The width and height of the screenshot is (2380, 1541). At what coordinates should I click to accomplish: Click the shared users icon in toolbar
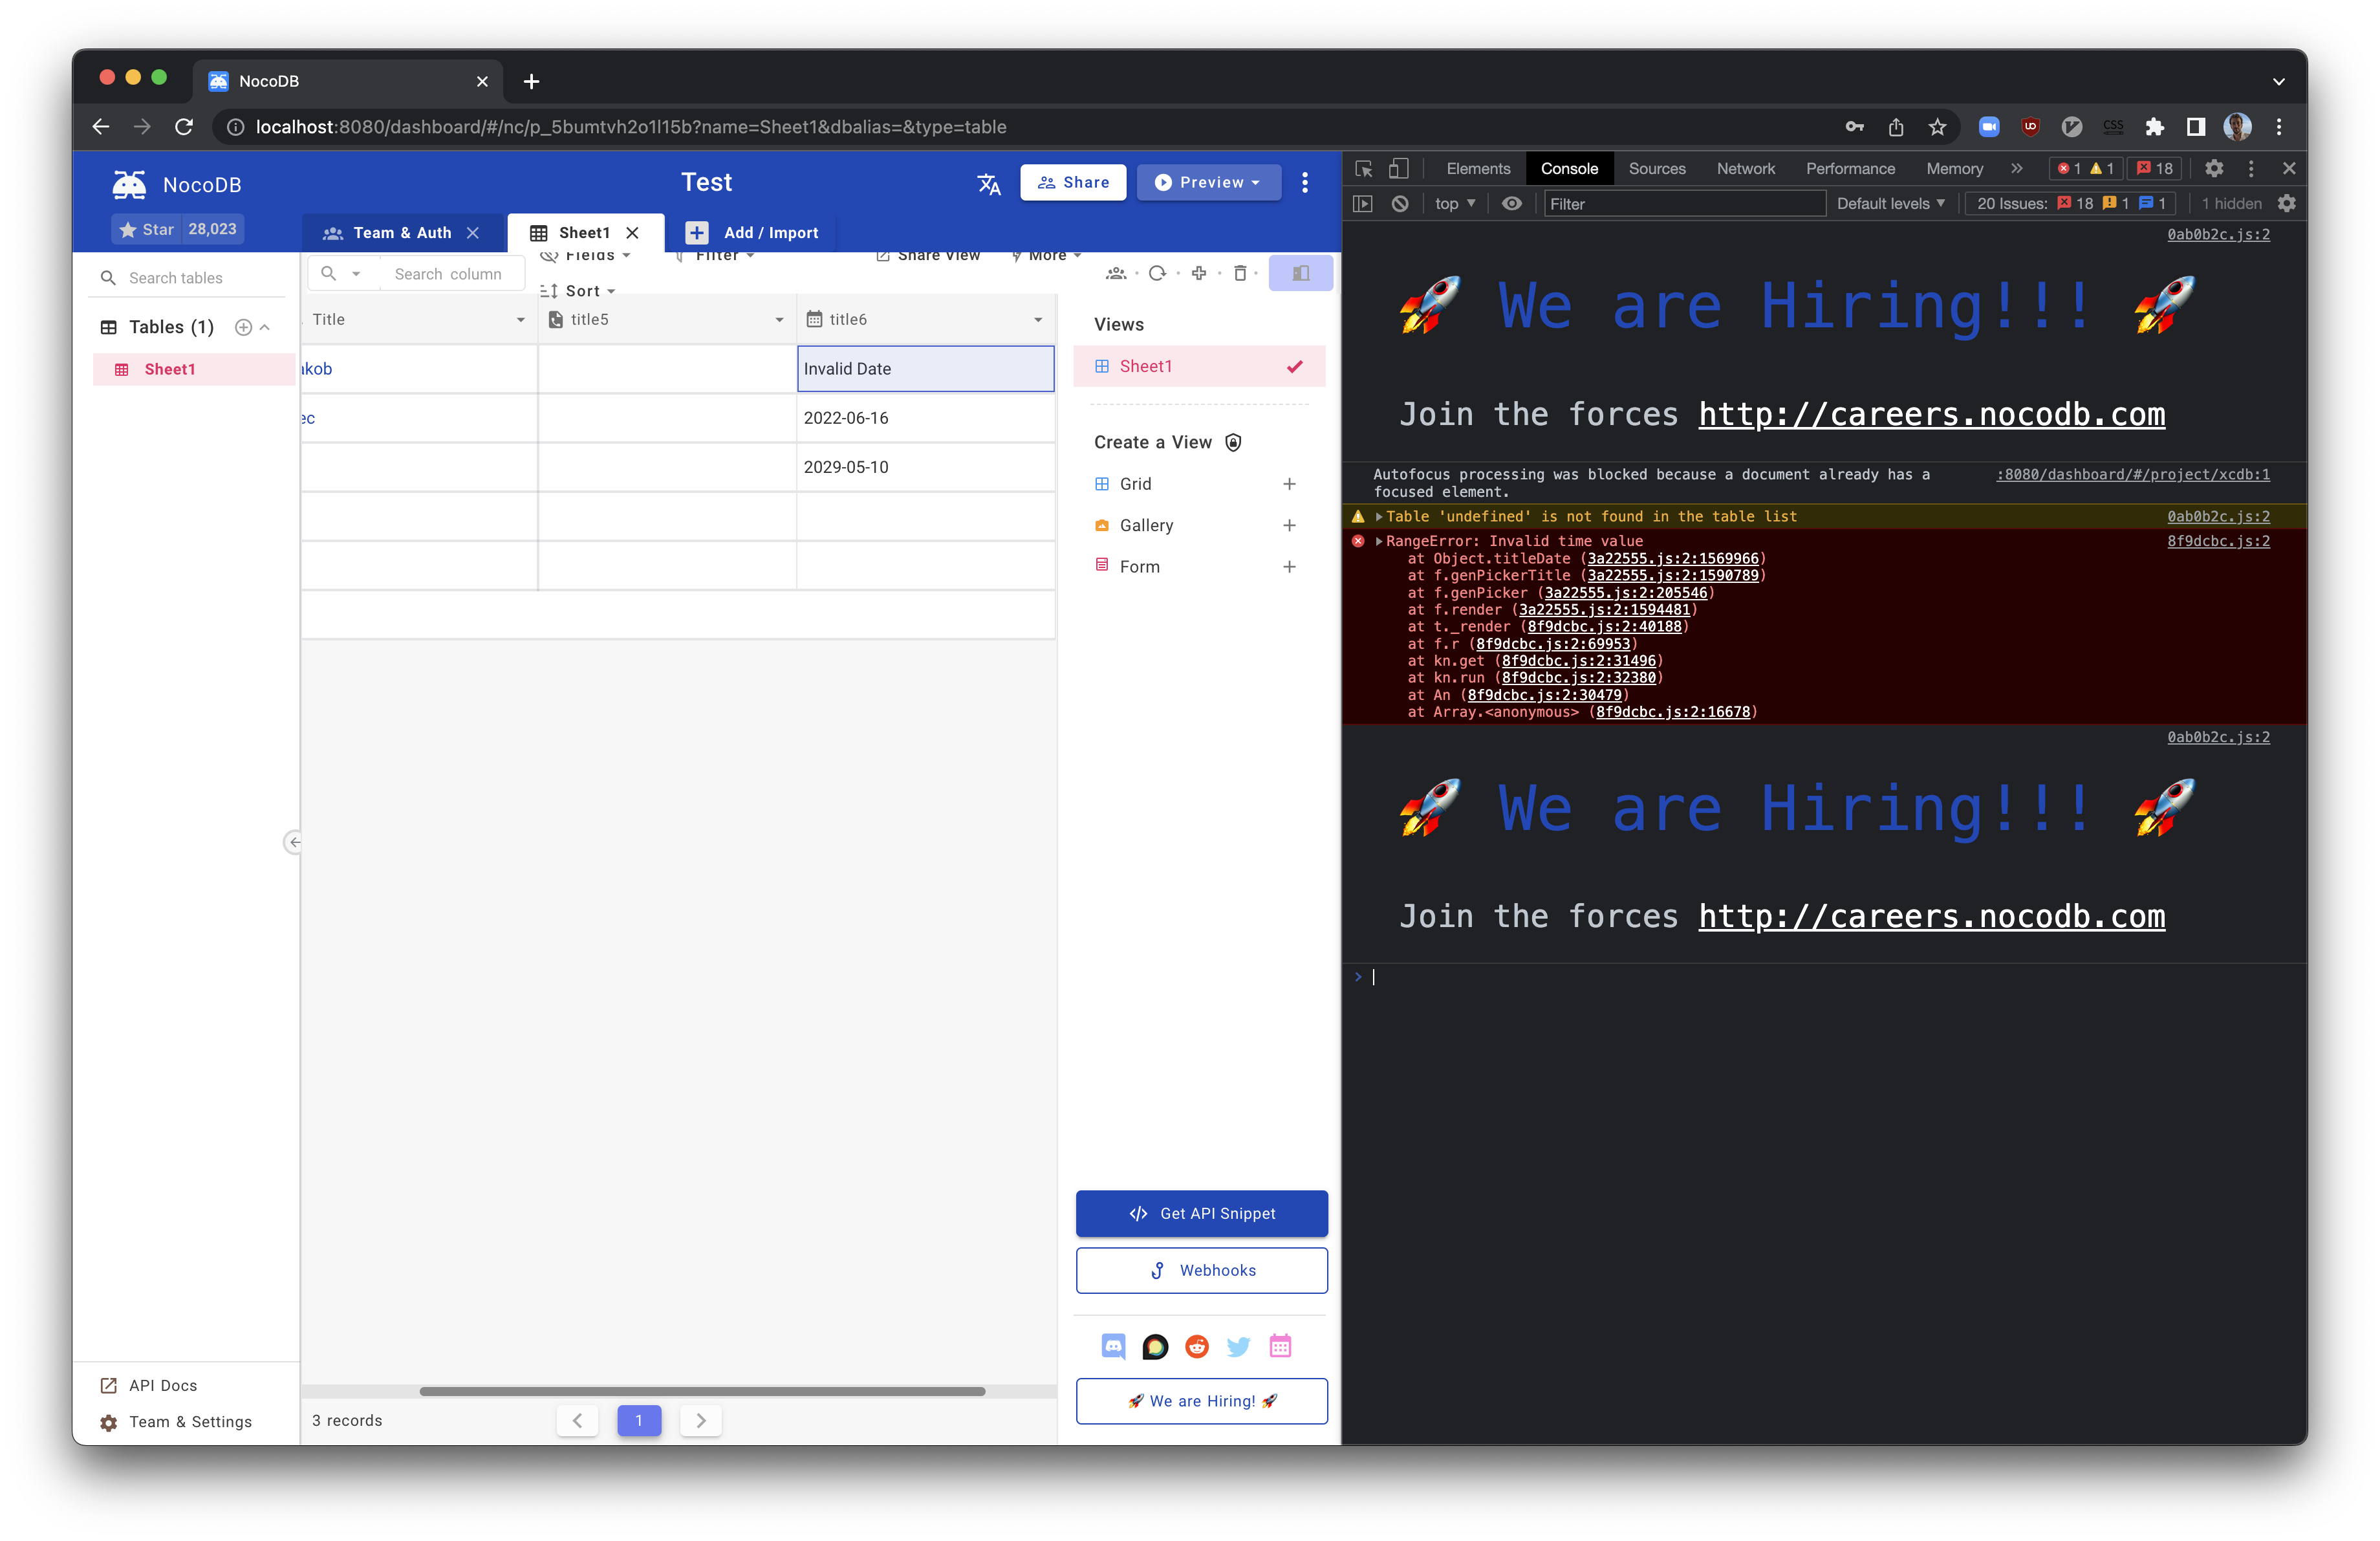[1116, 273]
